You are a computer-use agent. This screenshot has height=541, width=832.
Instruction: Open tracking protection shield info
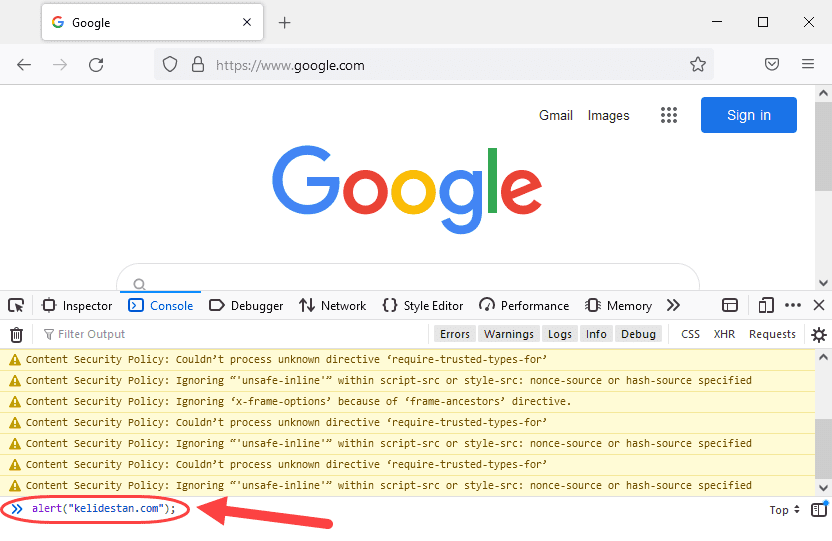[x=170, y=64]
